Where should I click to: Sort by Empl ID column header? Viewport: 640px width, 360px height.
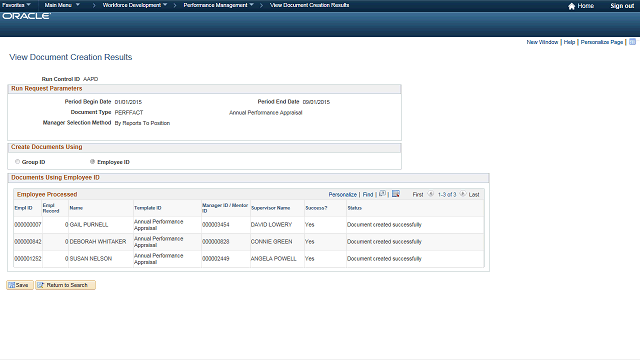[x=23, y=208]
